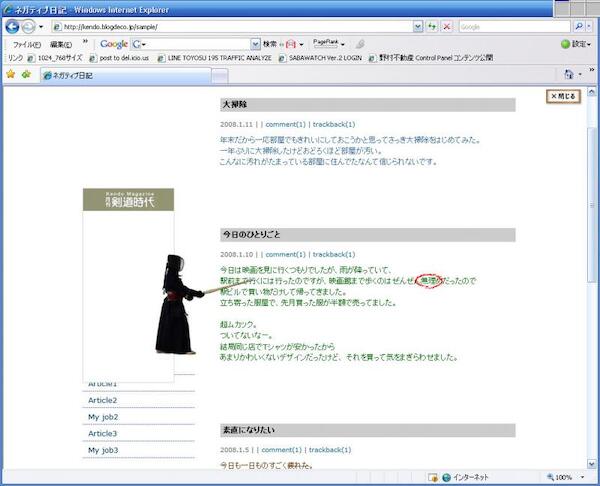Open comment(1) link under 大掃除
The width and height of the screenshot is (600, 486).
[x=285, y=124]
